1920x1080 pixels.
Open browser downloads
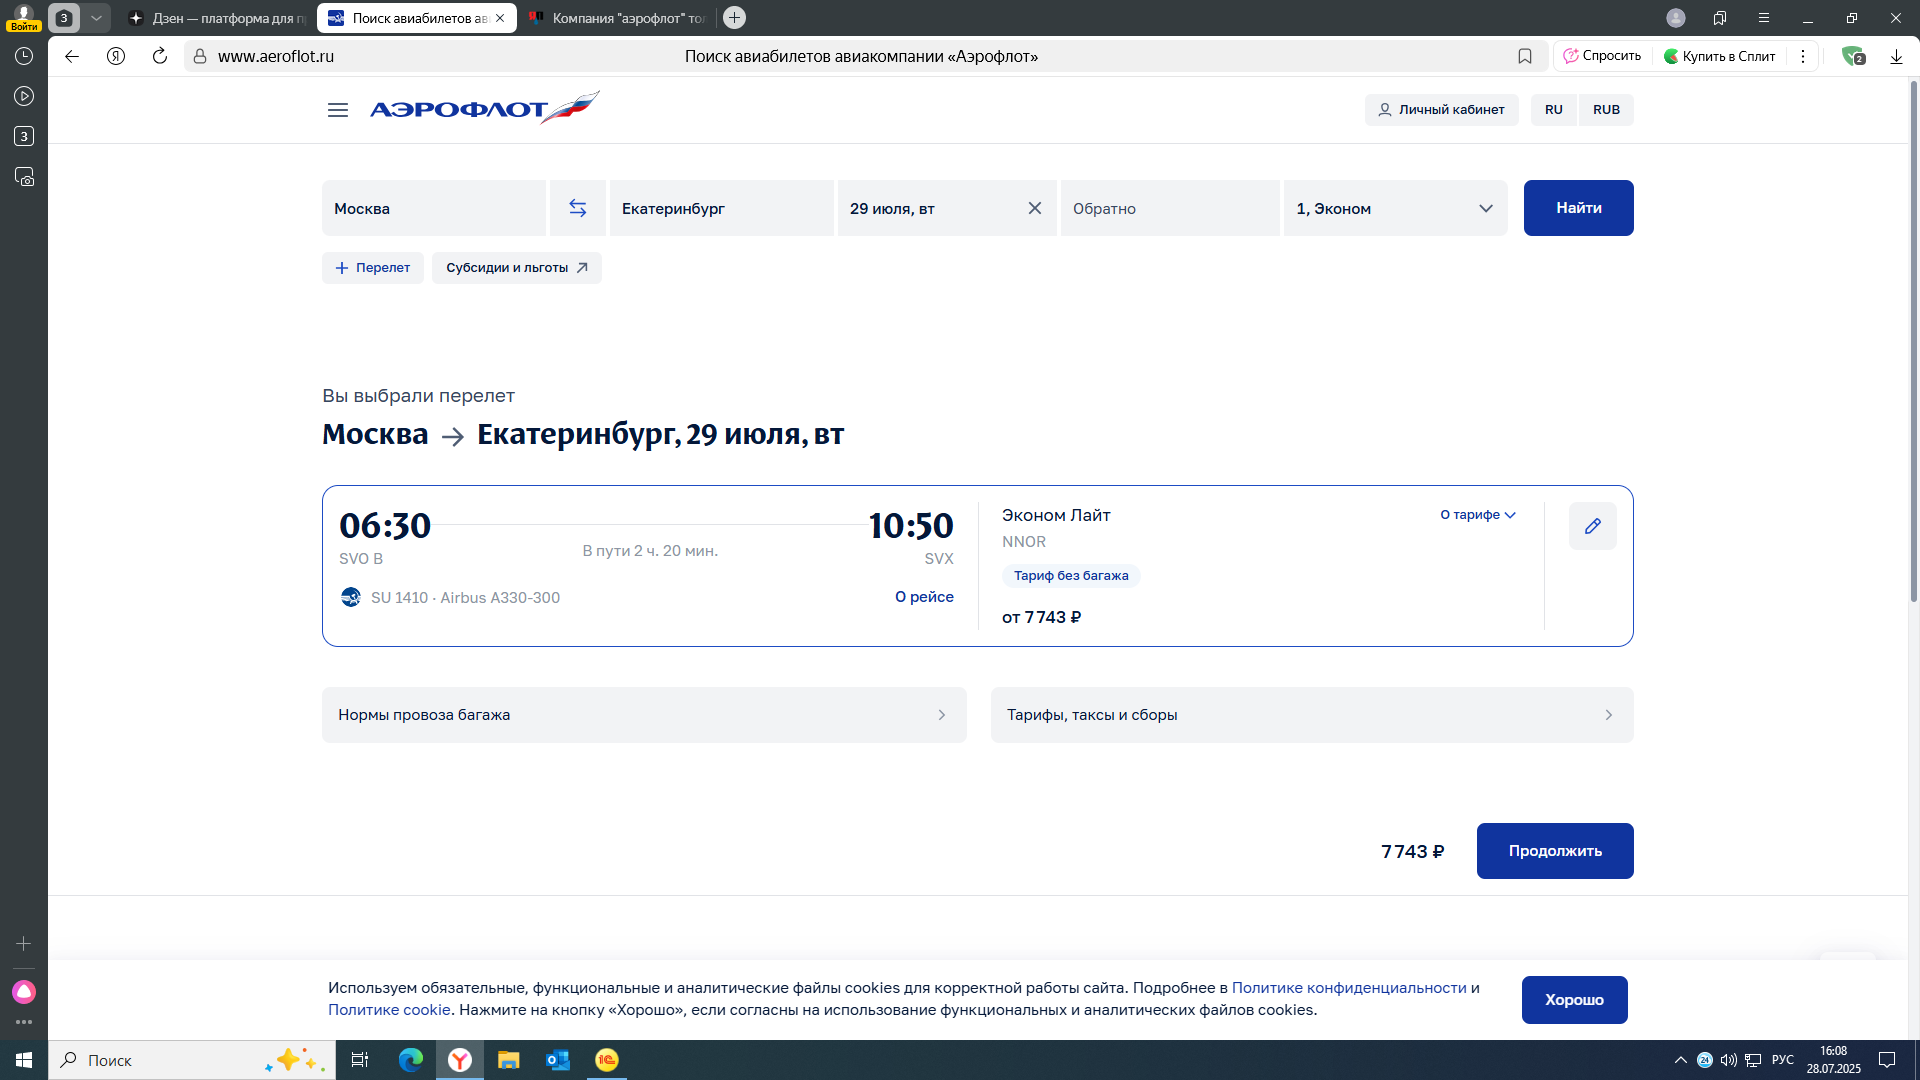pyautogui.click(x=1896, y=56)
